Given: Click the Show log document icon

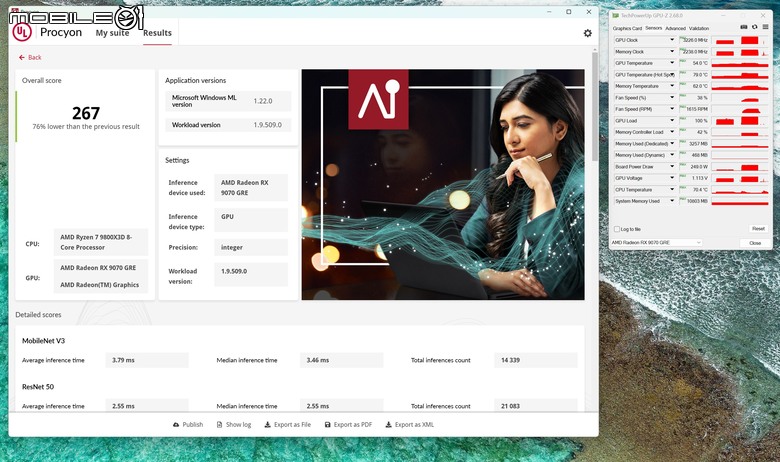Looking at the screenshot, I should [x=219, y=425].
